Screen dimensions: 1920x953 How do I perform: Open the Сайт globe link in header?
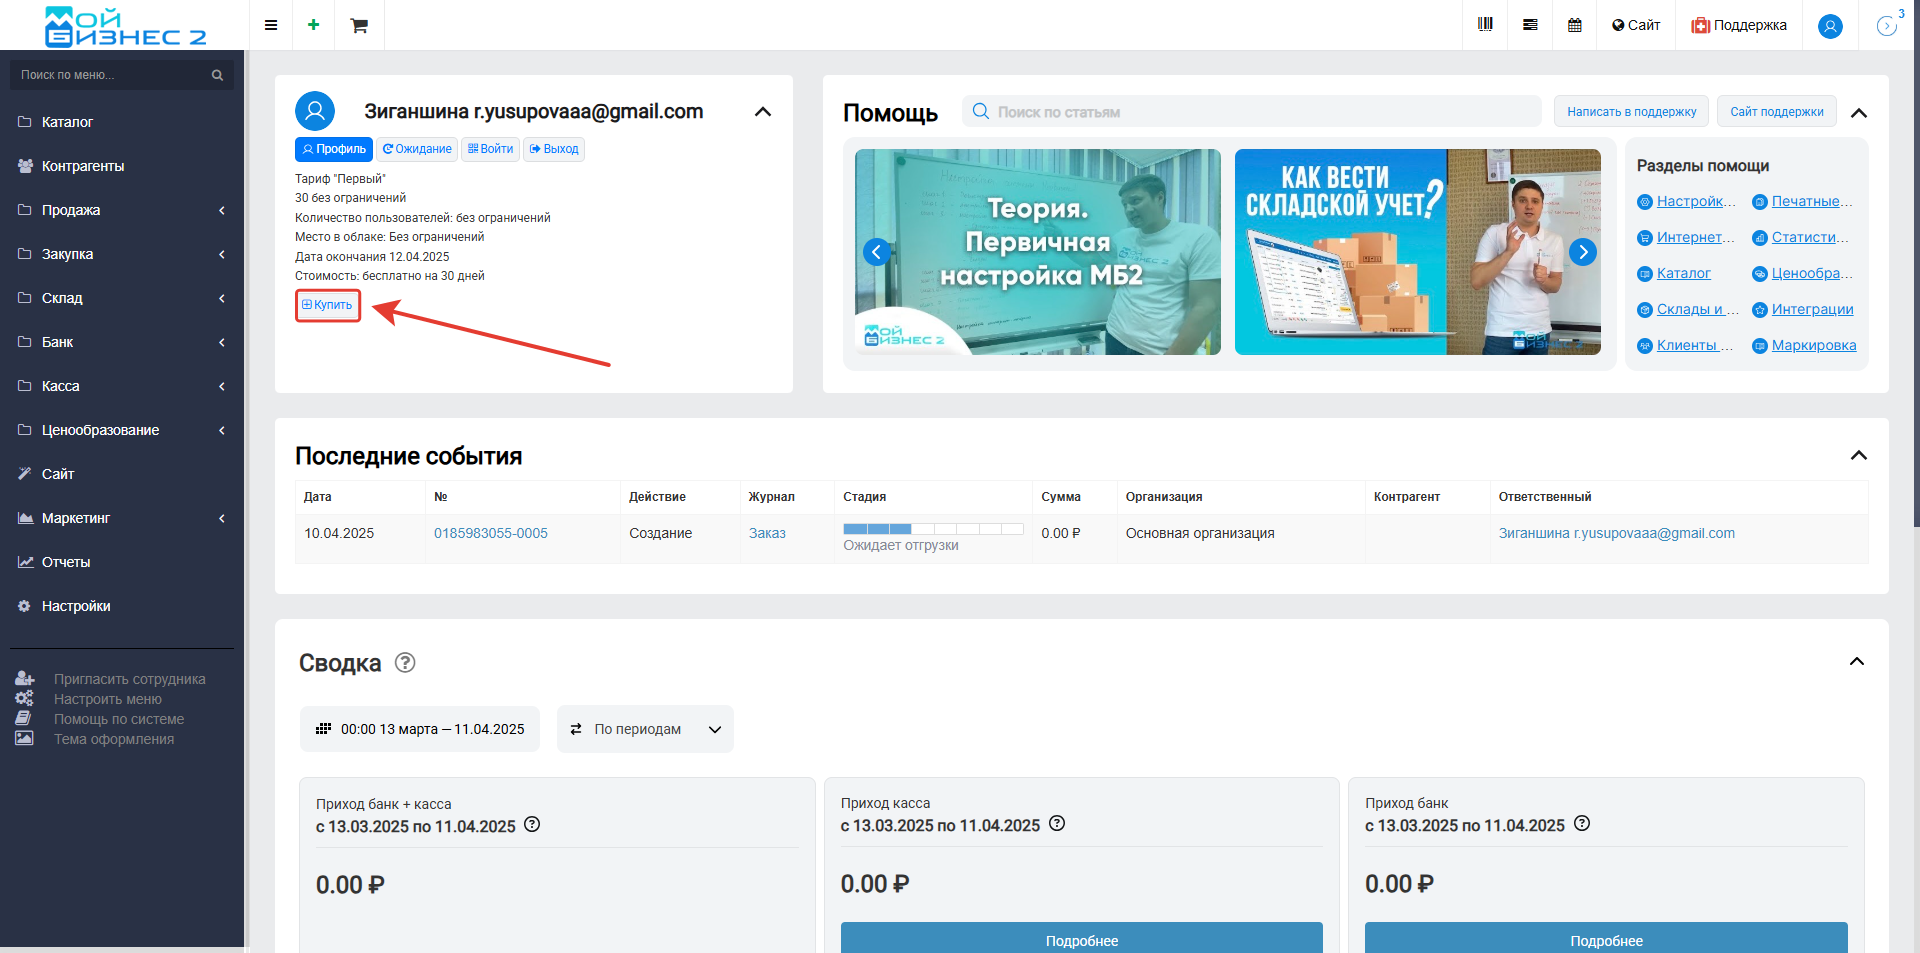pos(1636,25)
